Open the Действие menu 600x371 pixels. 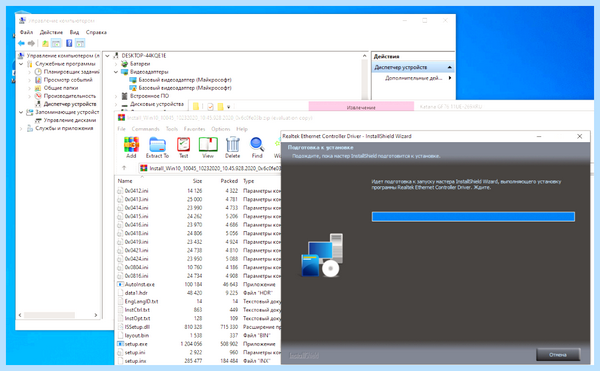tap(51, 32)
